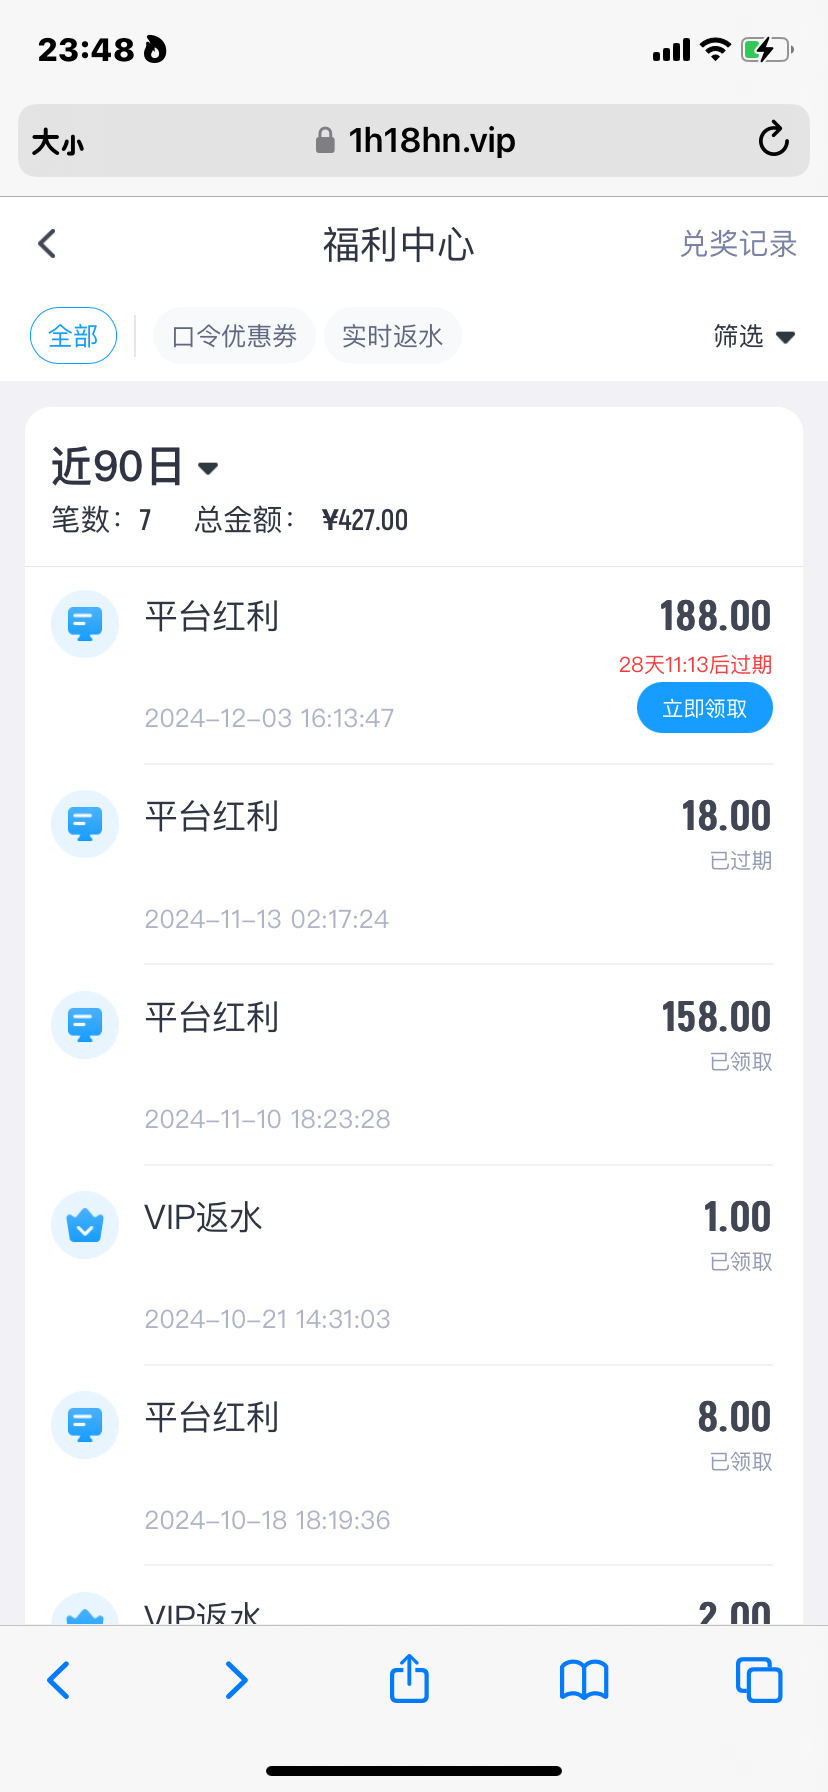Open the Safari share sheet icon
This screenshot has height=1792, width=828.
(x=409, y=1679)
